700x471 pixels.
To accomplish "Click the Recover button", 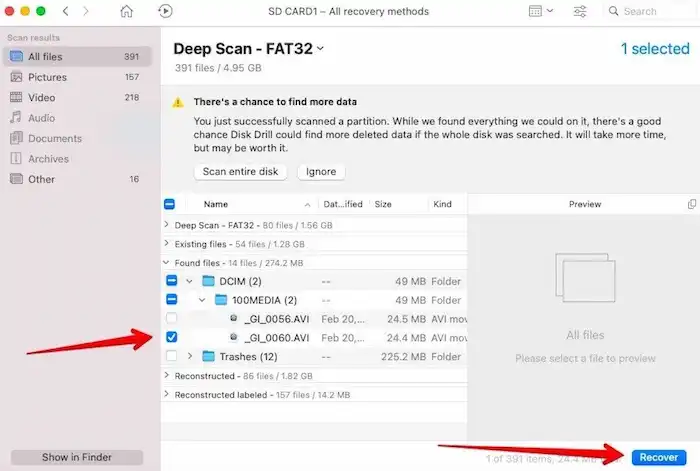I will coord(658,457).
